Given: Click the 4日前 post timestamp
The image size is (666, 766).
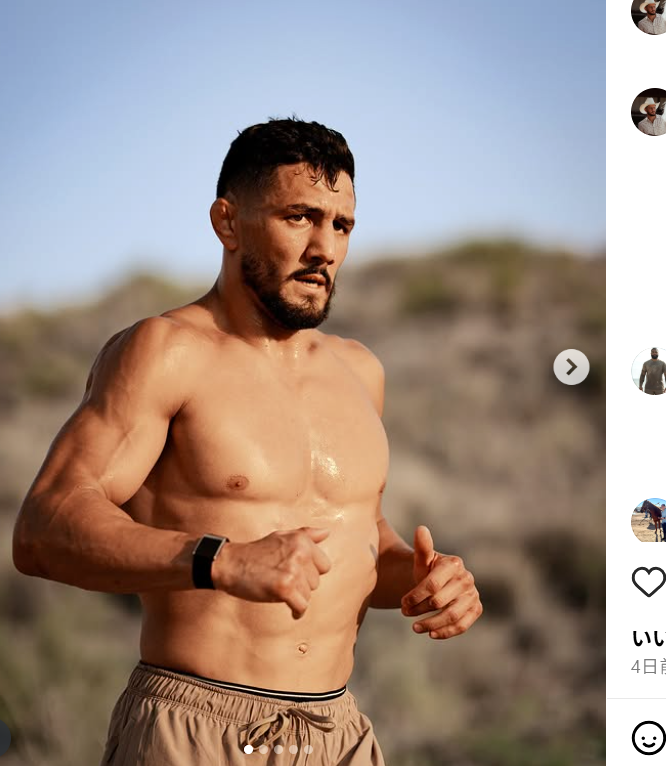Looking at the screenshot, I should [649, 666].
